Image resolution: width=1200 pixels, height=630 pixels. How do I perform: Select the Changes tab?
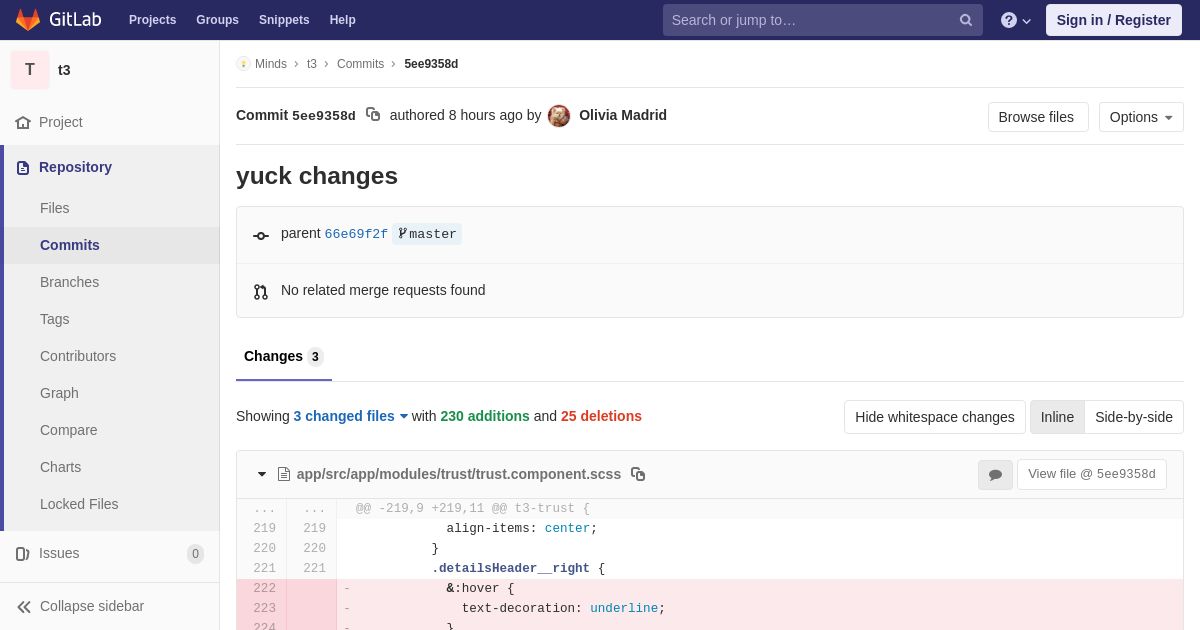click(x=273, y=356)
